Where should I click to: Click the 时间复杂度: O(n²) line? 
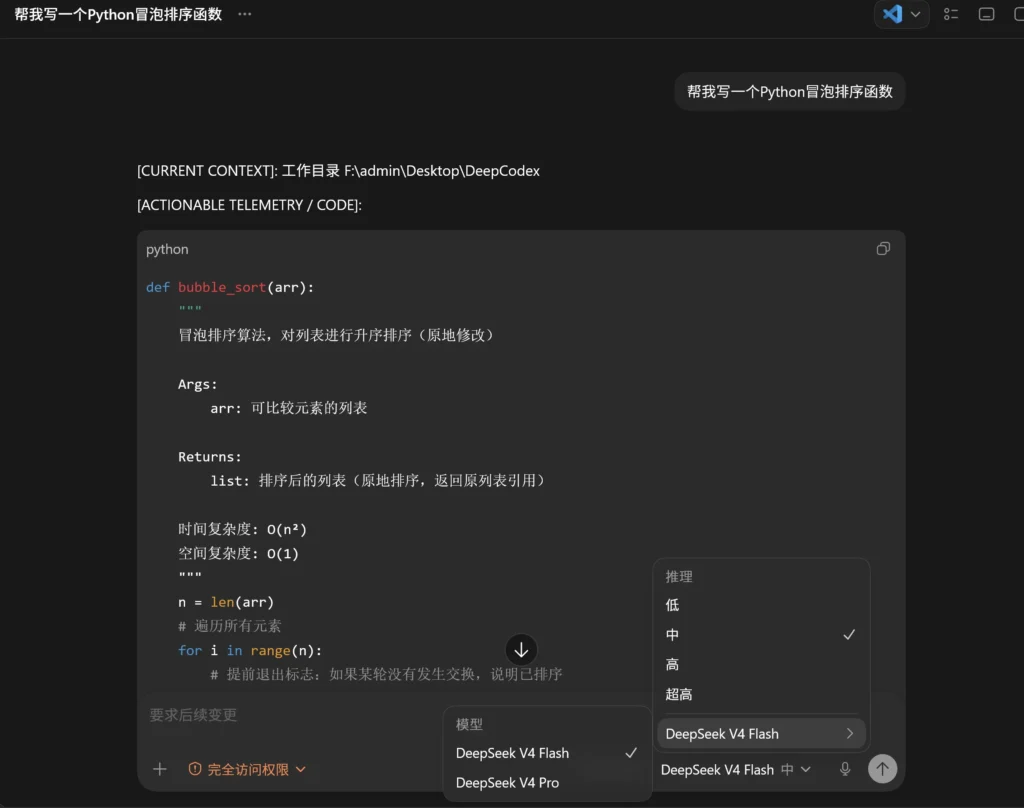(x=242, y=529)
